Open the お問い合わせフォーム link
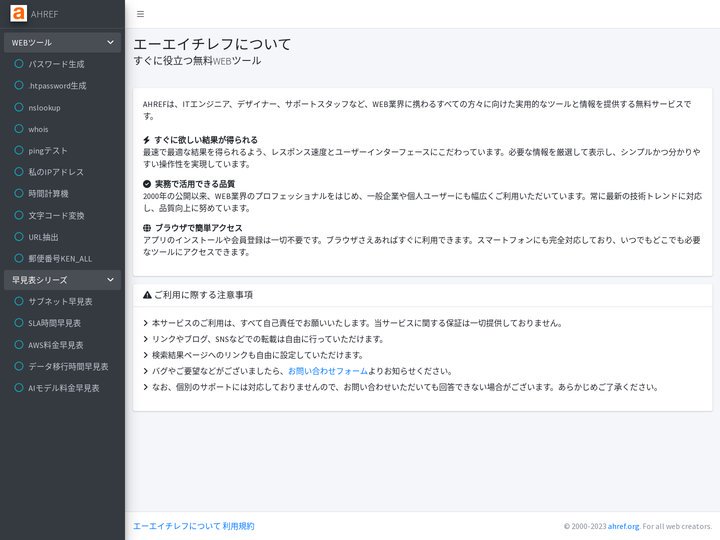Viewport: 720px width, 540px height. tap(328, 371)
